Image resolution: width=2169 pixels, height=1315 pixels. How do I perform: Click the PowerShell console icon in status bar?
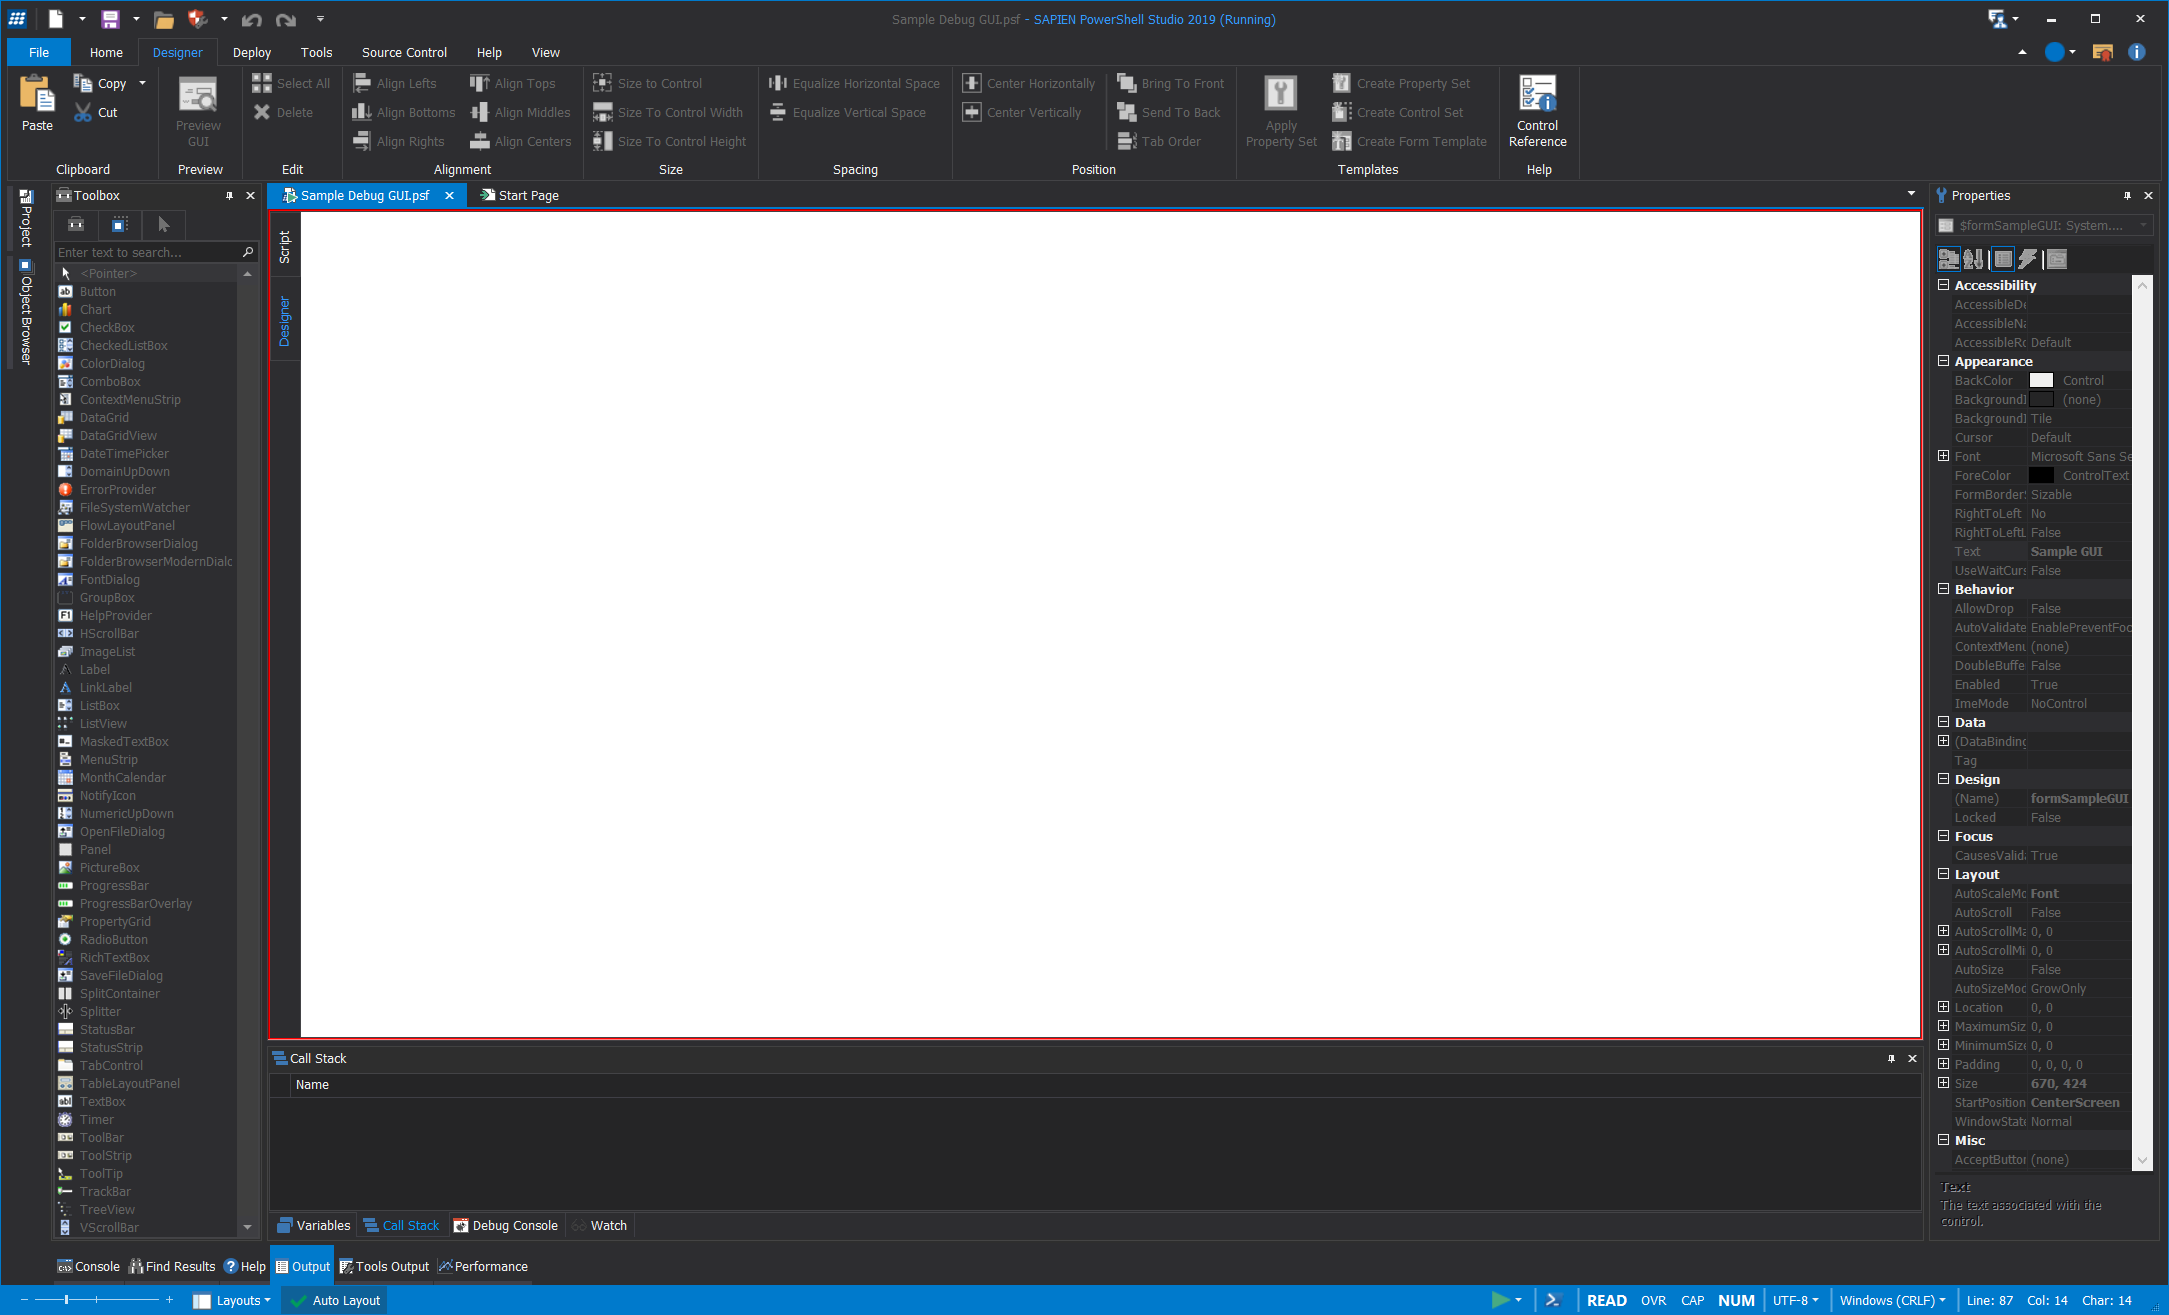pyautogui.click(x=1552, y=1300)
